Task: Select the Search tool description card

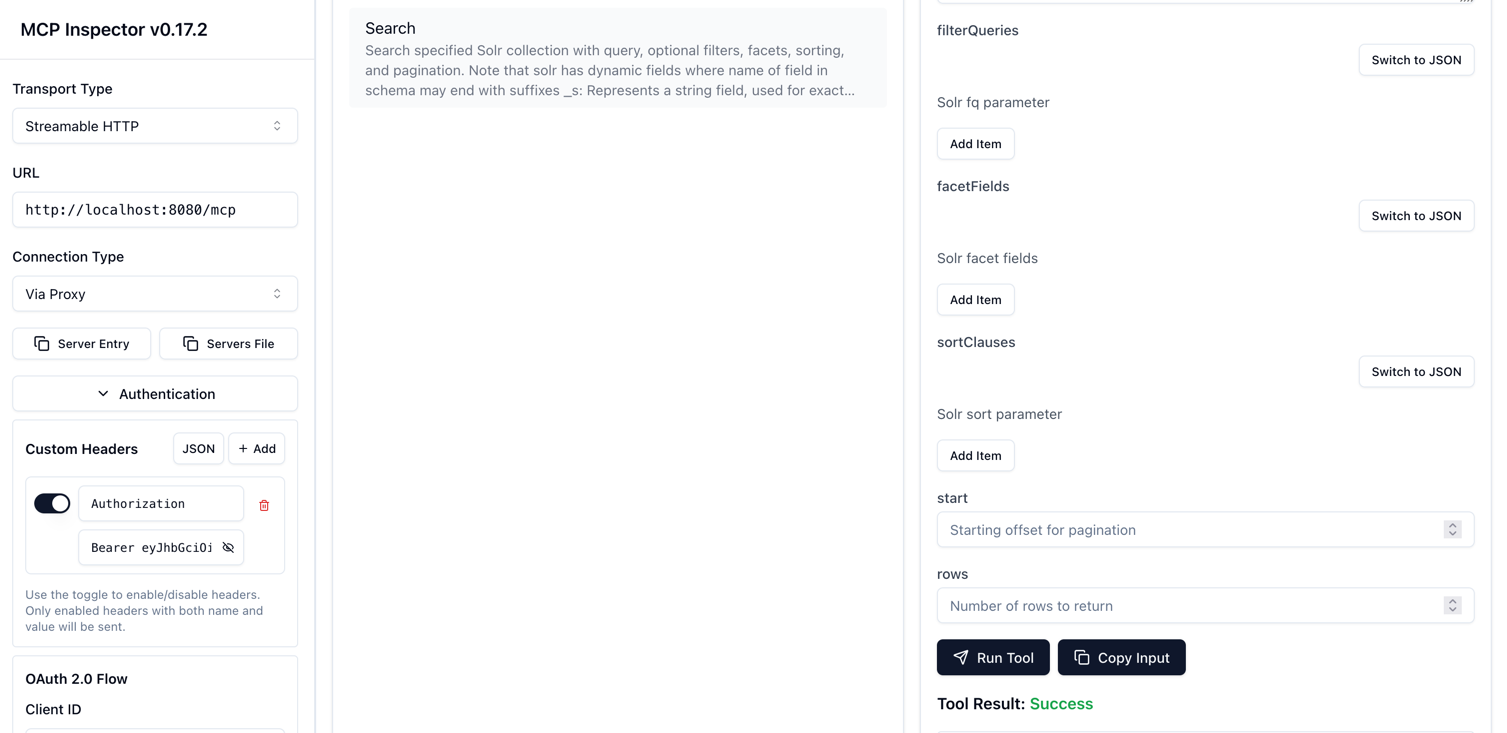Action: [617, 57]
